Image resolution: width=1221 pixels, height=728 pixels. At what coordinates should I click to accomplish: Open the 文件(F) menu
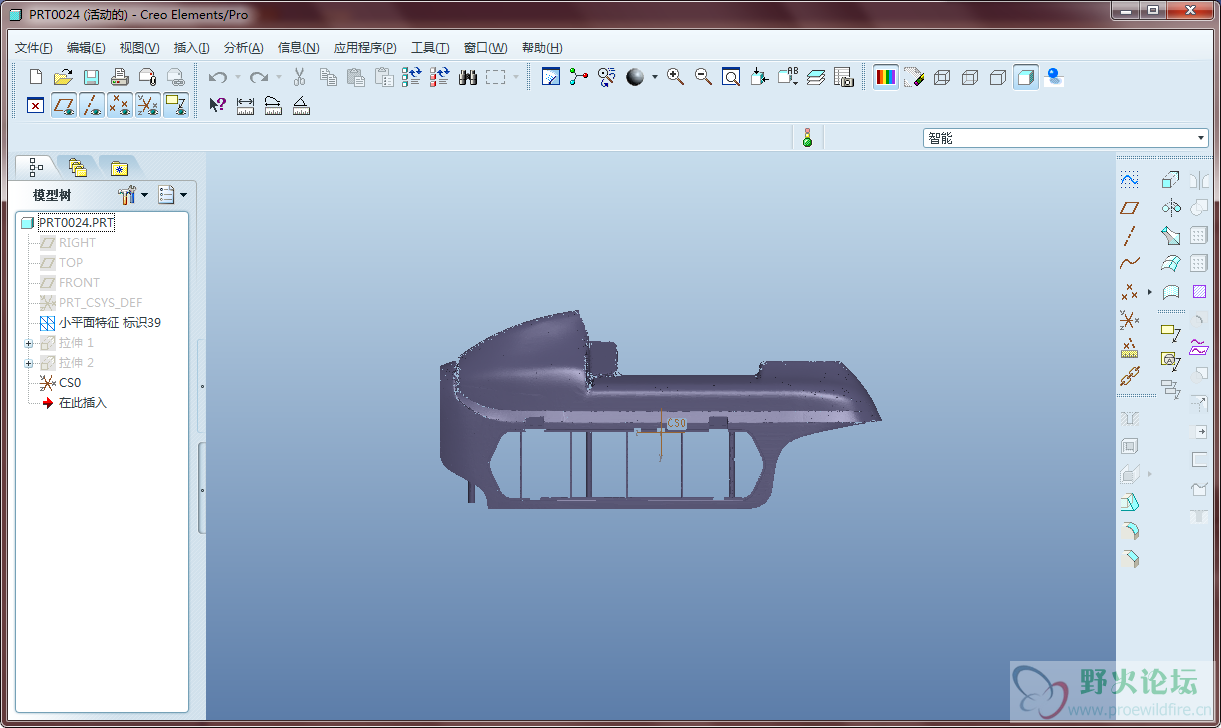[x=34, y=48]
